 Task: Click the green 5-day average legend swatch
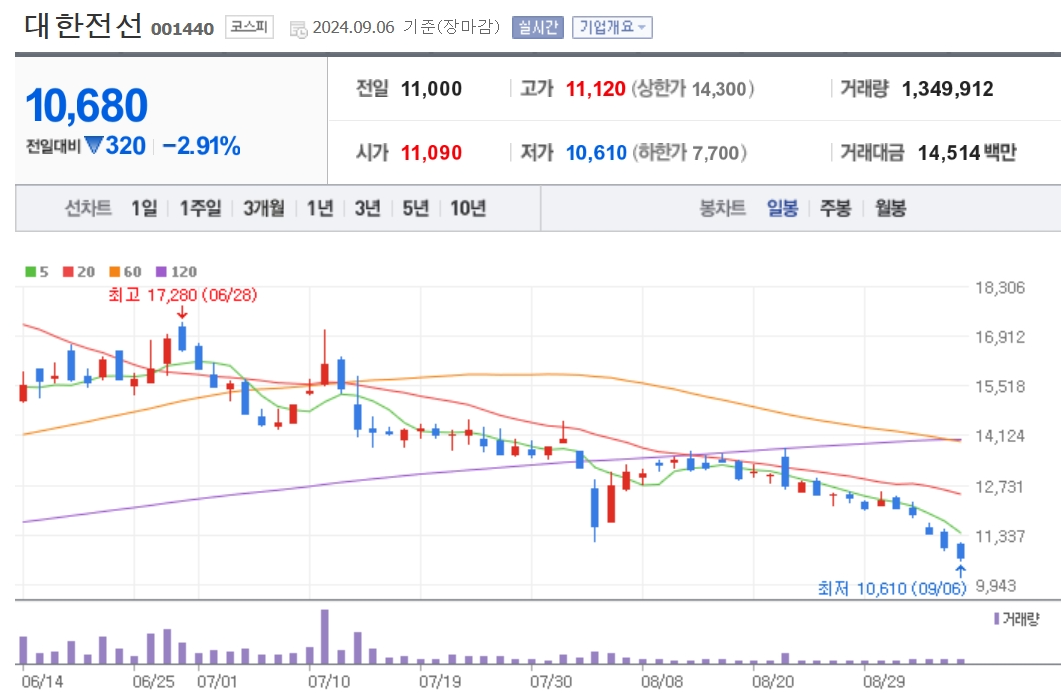30,271
